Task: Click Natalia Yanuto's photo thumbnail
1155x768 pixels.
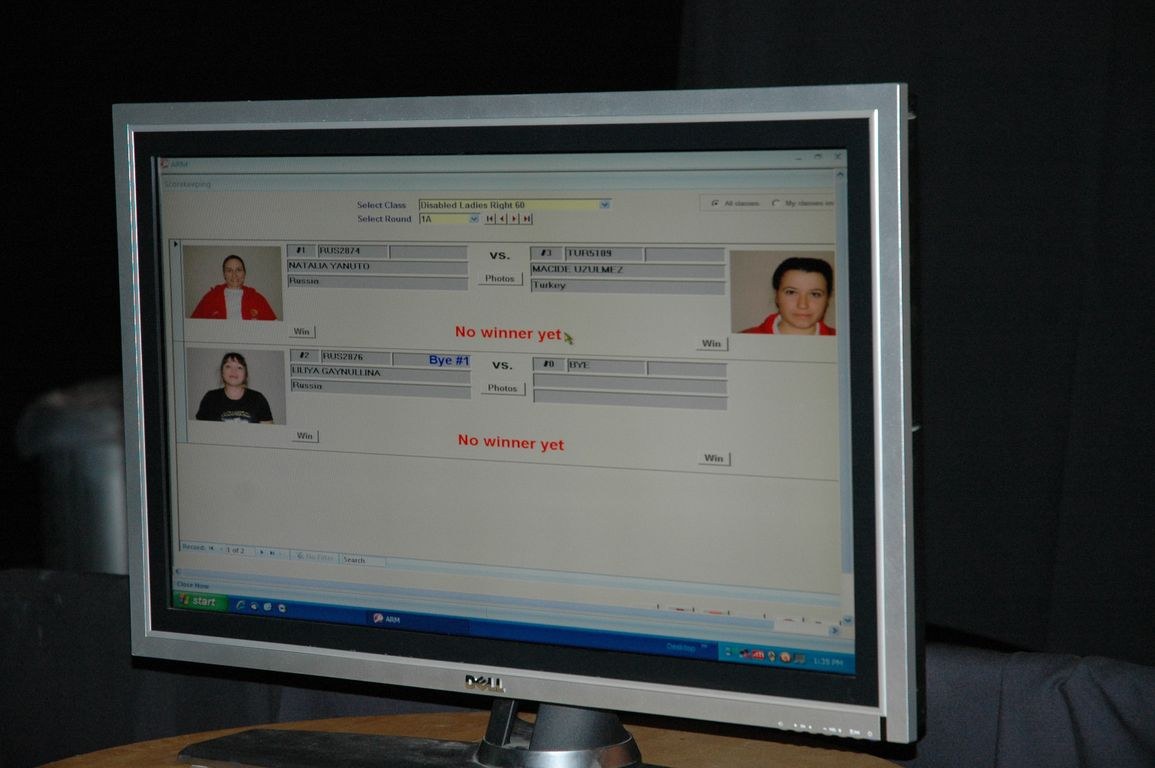Action: pyautogui.click(x=233, y=284)
